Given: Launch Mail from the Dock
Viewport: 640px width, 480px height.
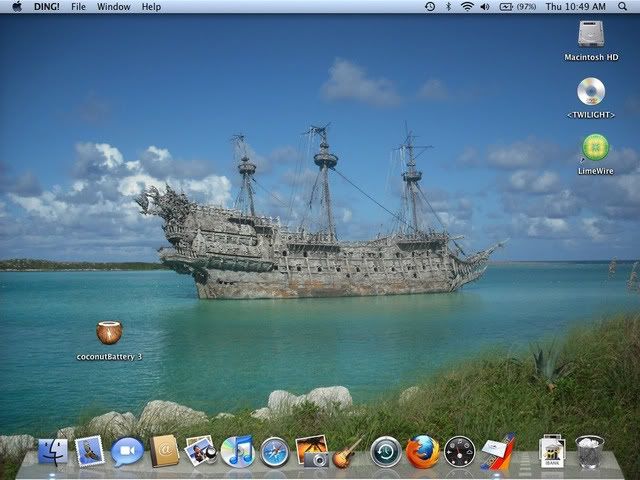Looking at the screenshot, I should (89, 451).
